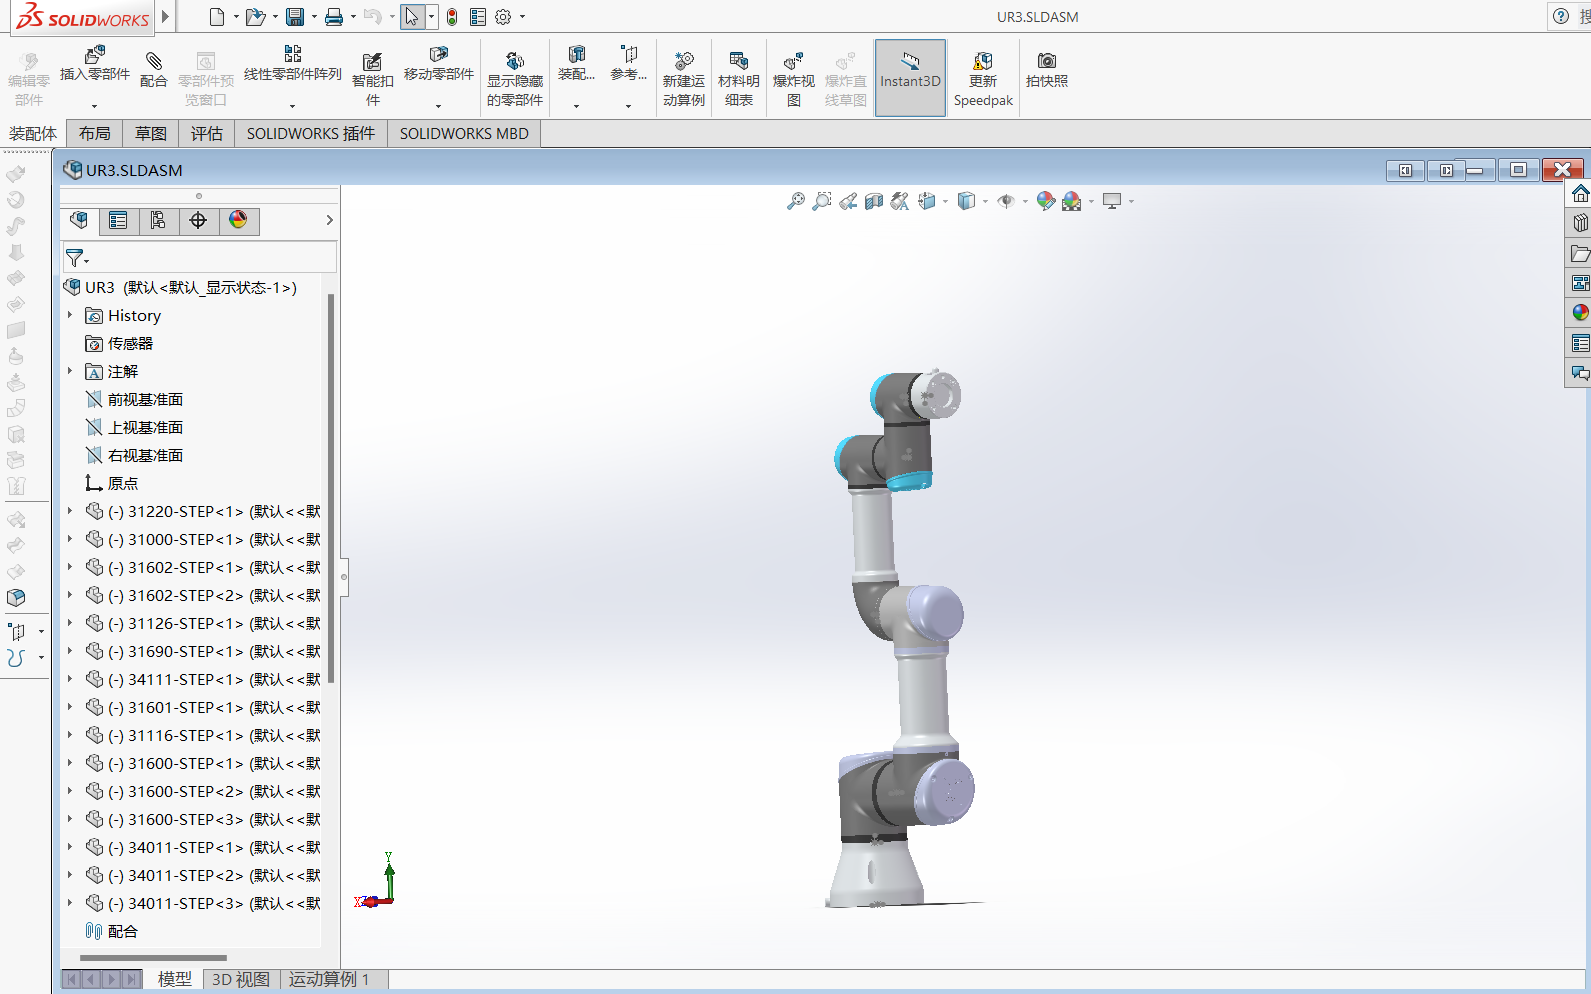Image resolution: width=1591 pixels, height=994 pixels.
Task: Expand the 31220-STEP<1> component
Action: point(70,511)
